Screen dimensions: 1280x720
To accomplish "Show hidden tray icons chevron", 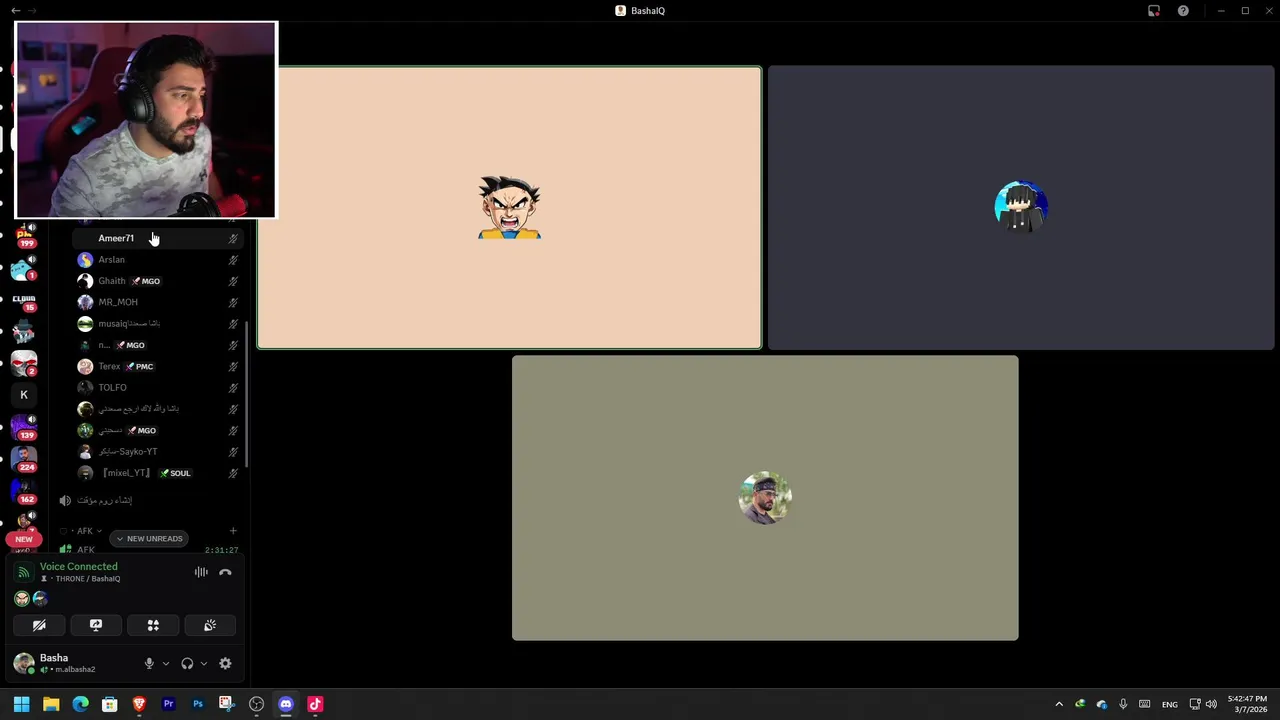I will (1059, 704).
